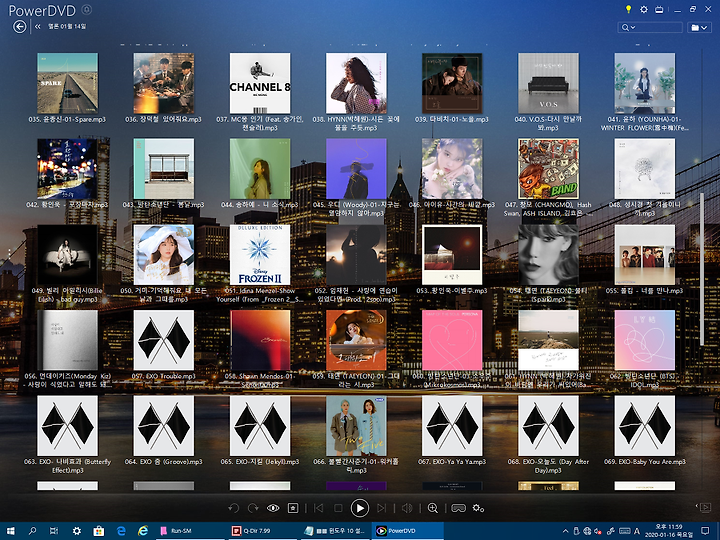720x540 pixels.
Task: Show hidden system tray icons
Action: pyautogui.click(x=565, y=531)
